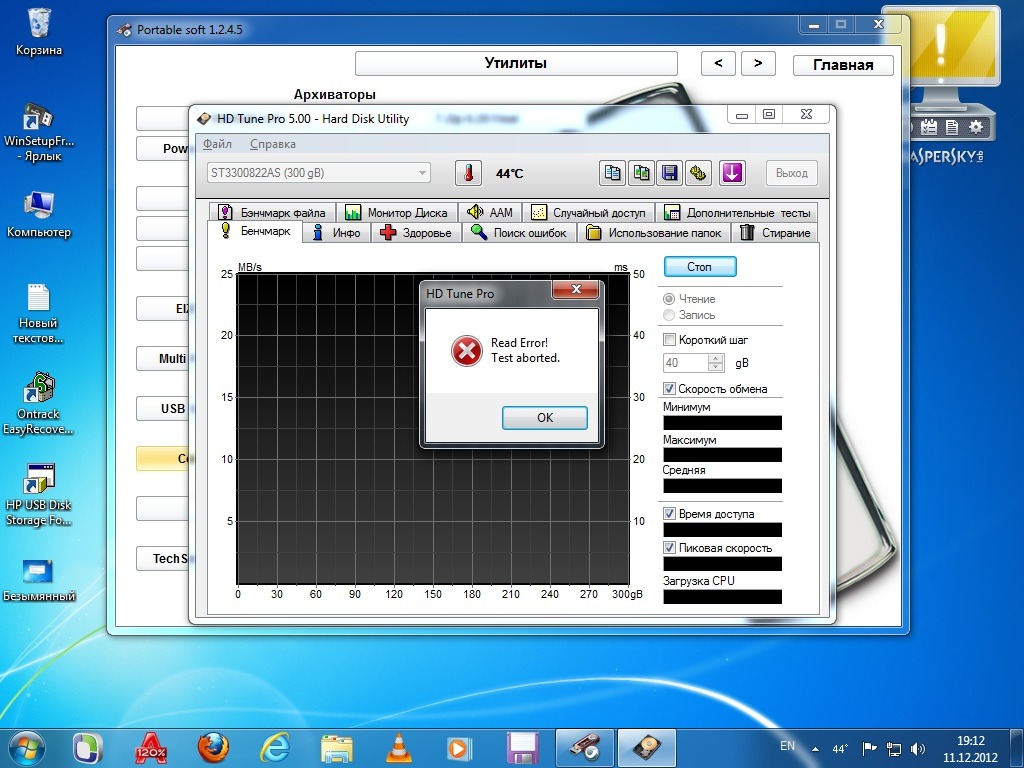
Task: Toggle the Пиковая скорость checkbox
Action: 669,548
